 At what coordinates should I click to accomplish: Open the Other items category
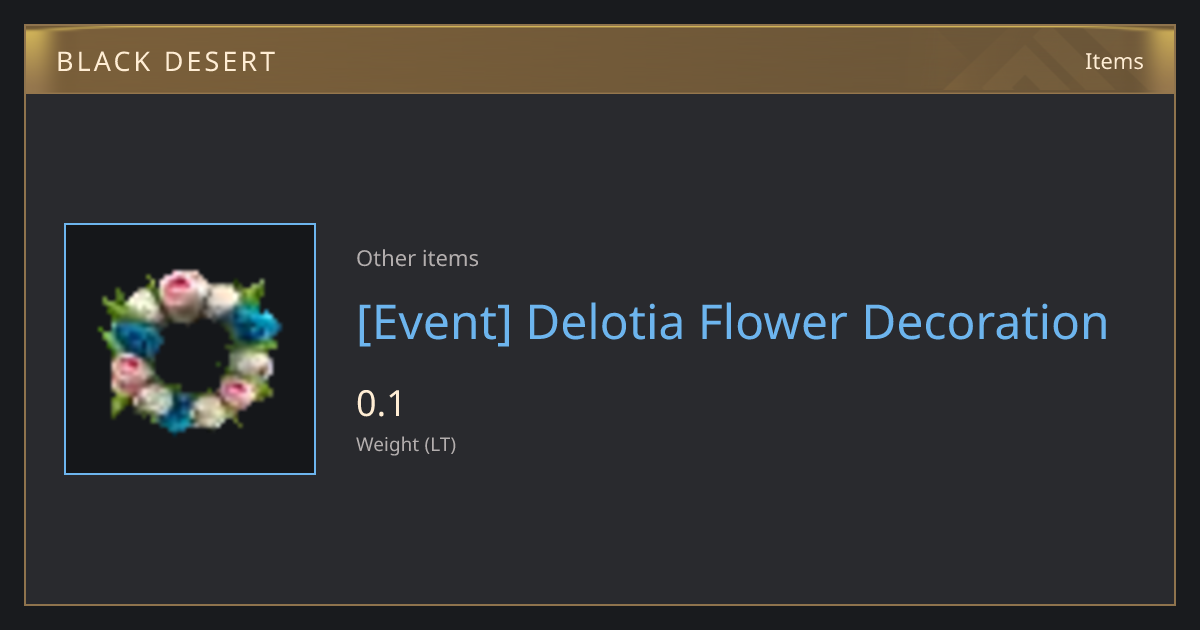417,258
